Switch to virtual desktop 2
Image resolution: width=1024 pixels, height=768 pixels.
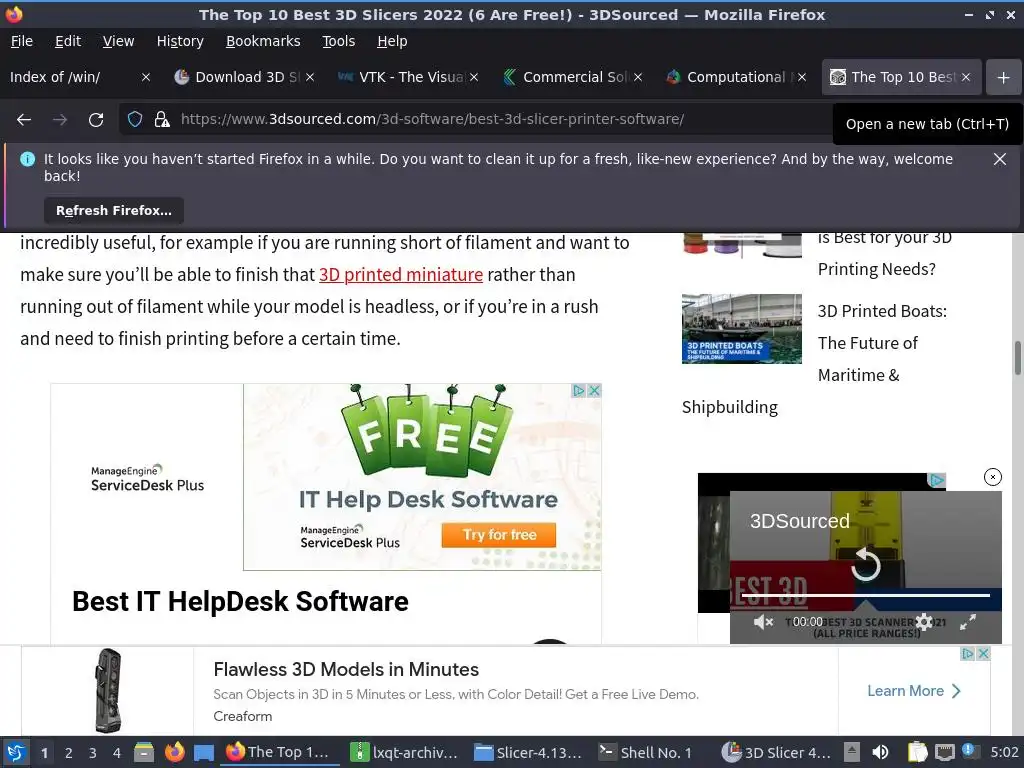(69, 753)
